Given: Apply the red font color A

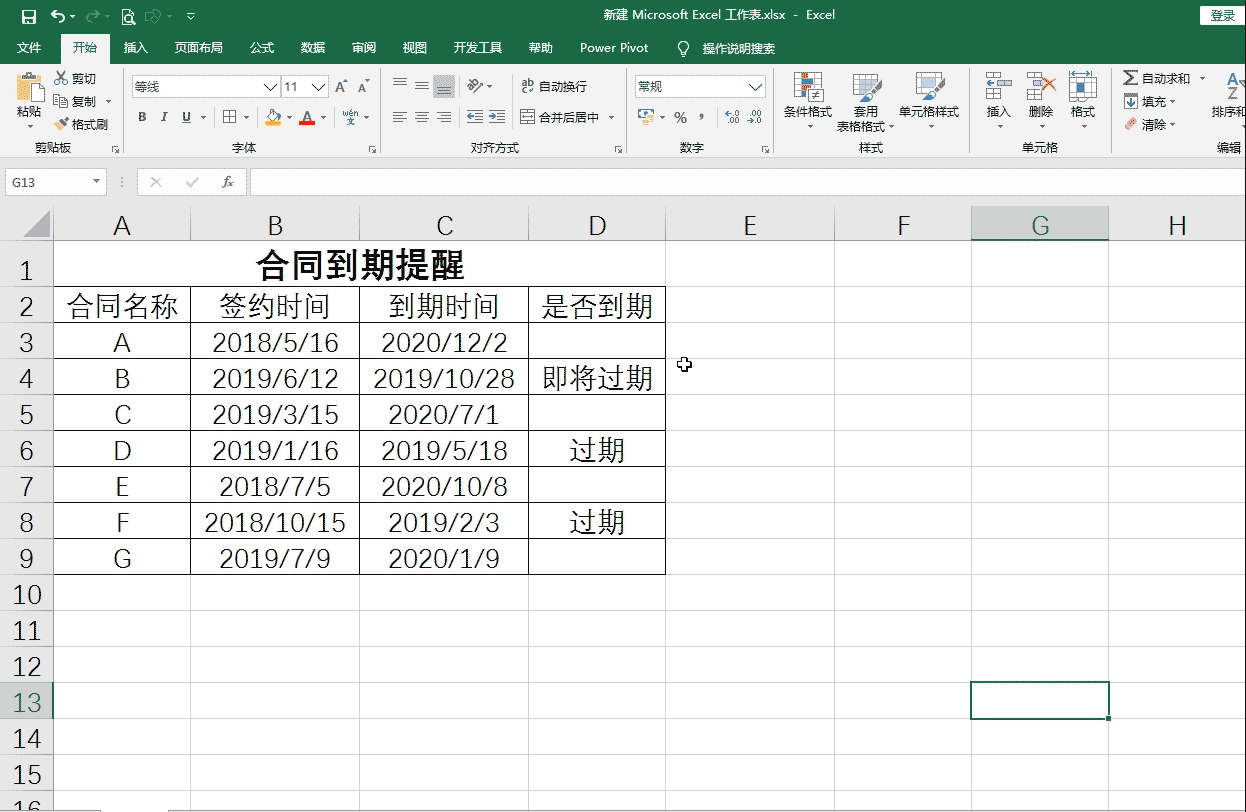Looking at the screenshot, I should click(308, 117).
